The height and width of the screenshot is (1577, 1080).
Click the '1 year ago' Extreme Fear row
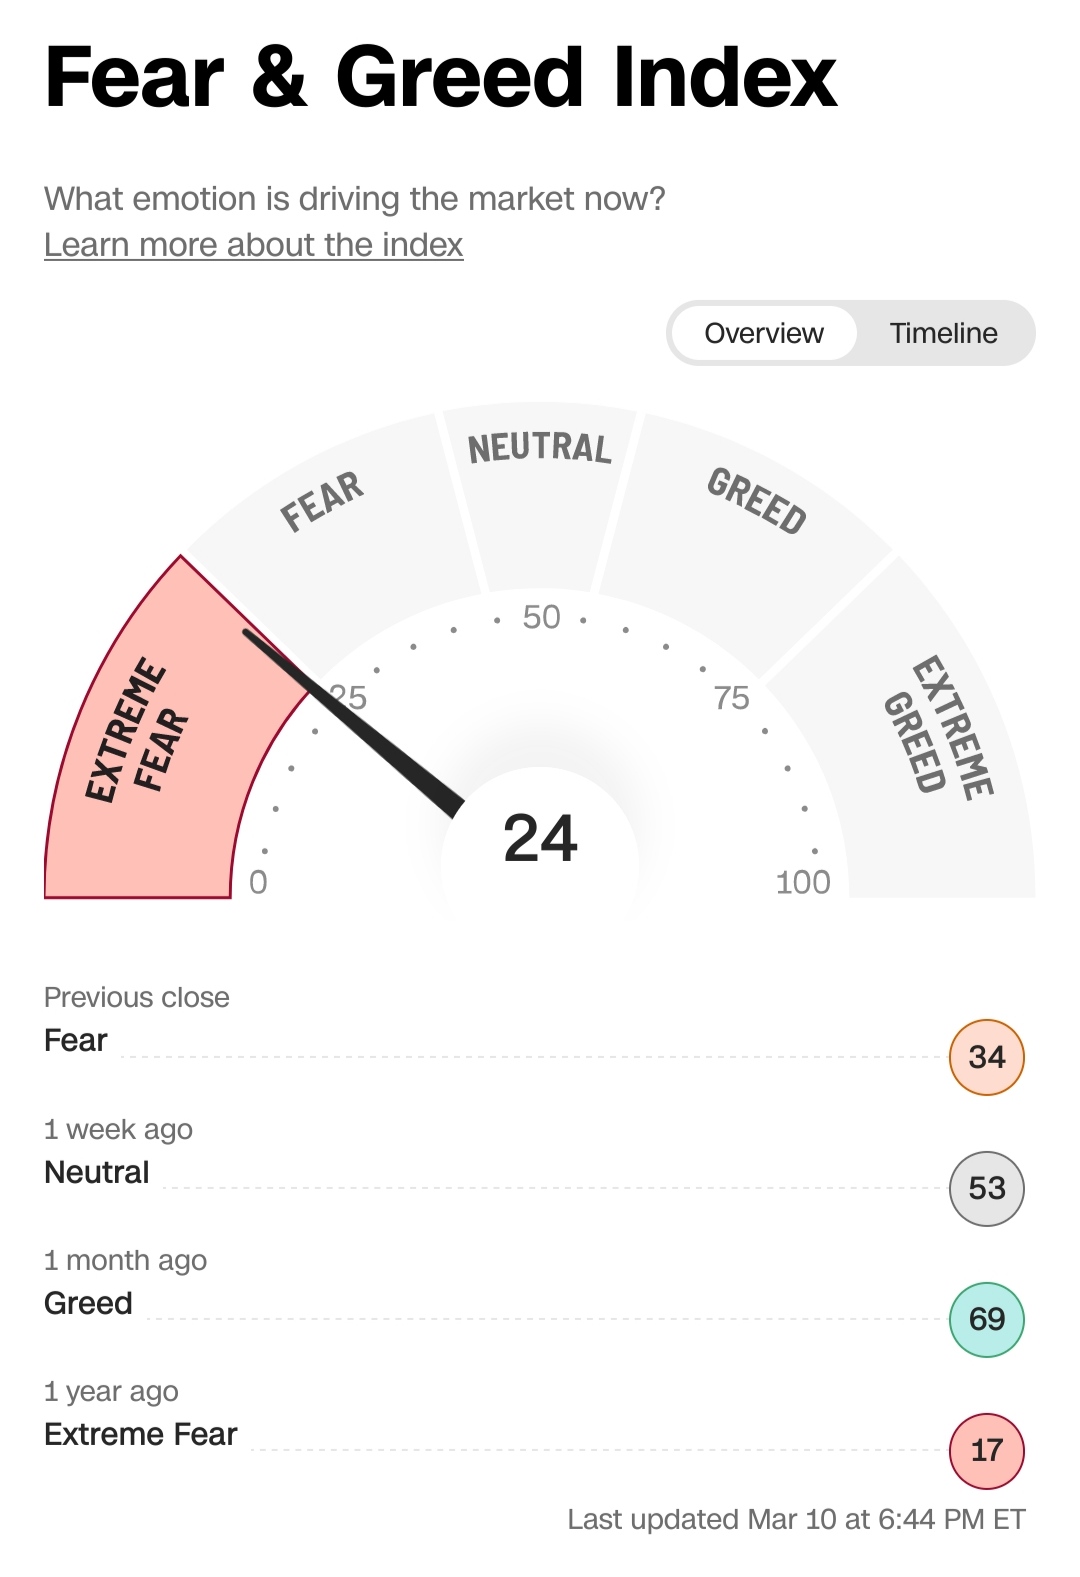(141, 1434)
